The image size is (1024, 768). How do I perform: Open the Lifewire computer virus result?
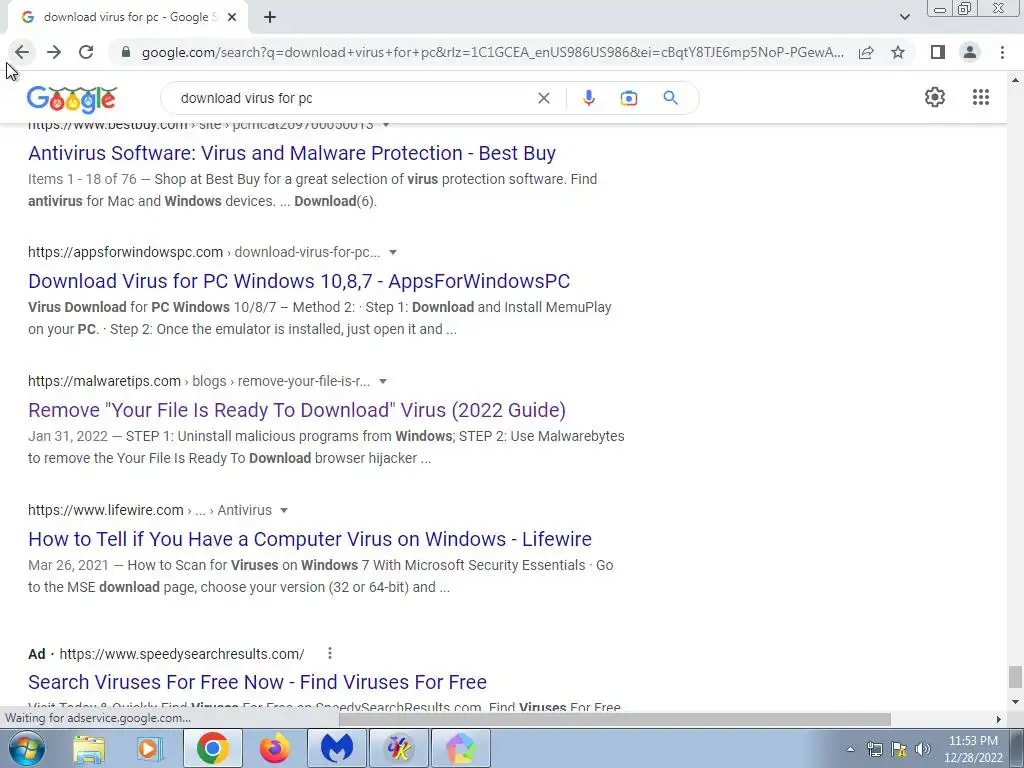310,539
